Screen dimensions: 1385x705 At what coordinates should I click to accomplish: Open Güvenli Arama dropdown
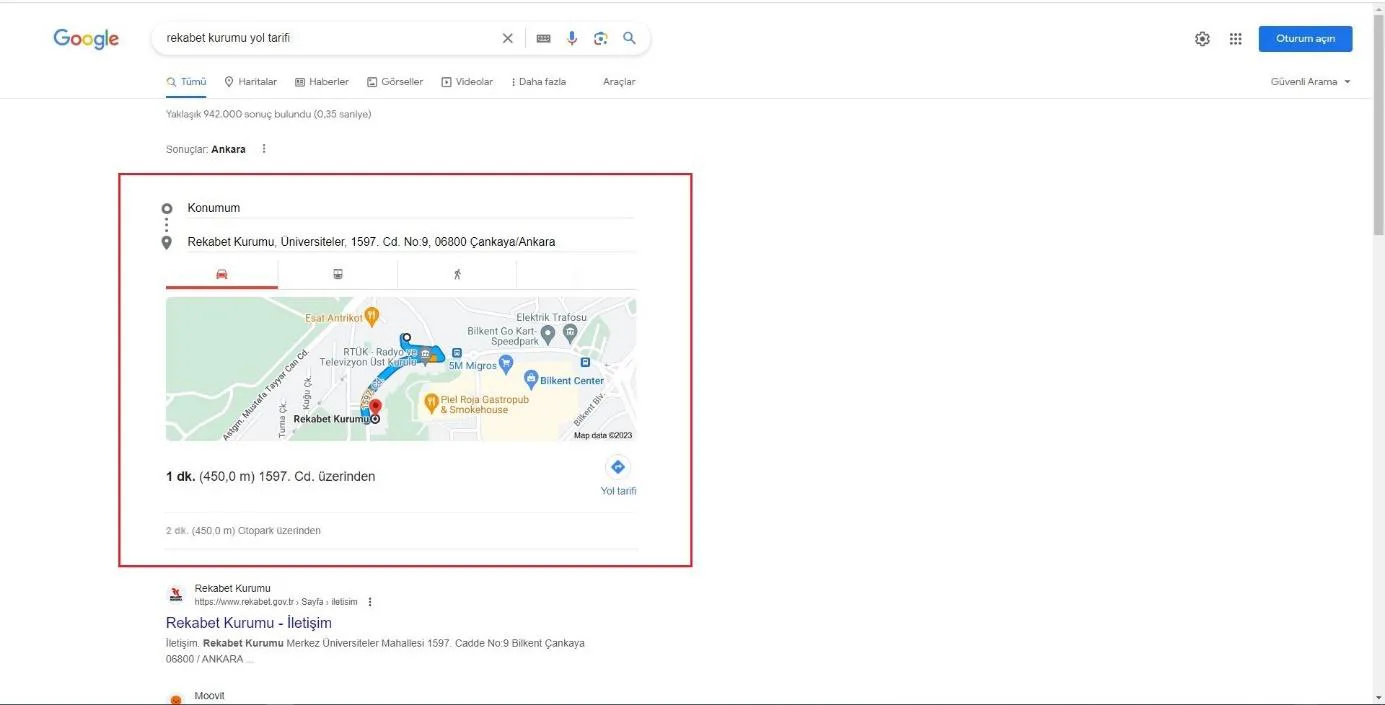pos(1310,82)
